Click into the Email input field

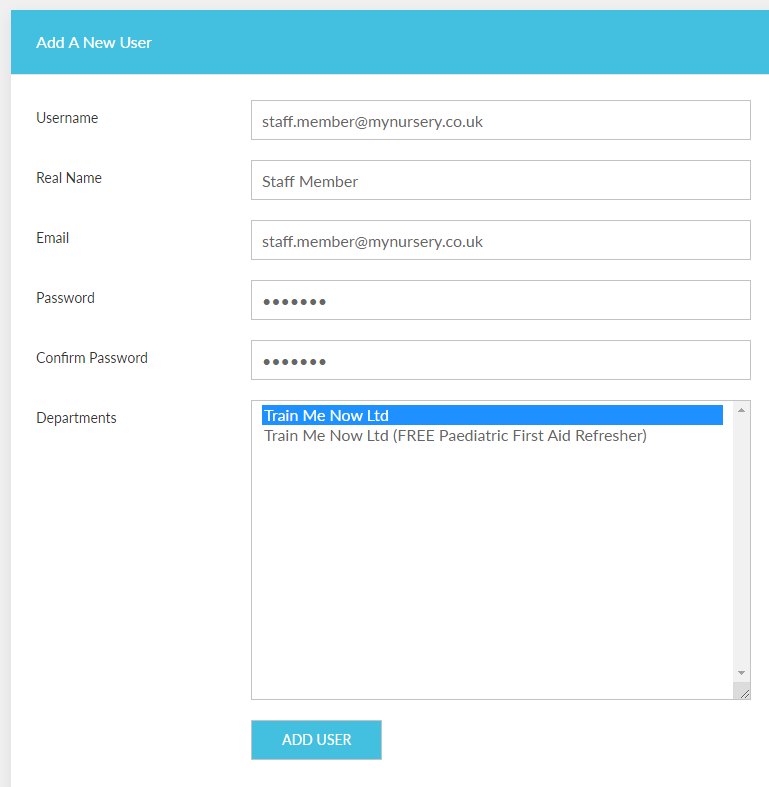500,240
